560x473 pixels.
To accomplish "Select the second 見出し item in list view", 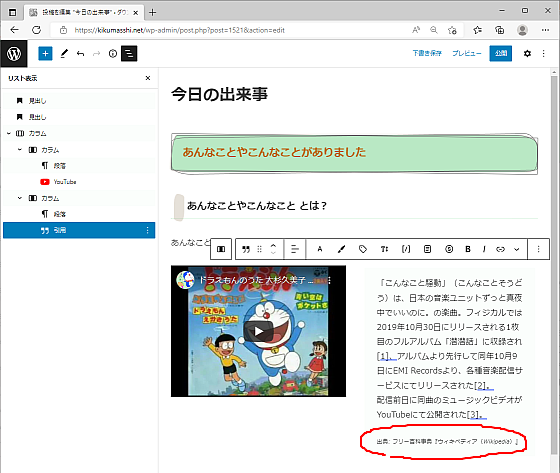I will (x=79, y=117).
